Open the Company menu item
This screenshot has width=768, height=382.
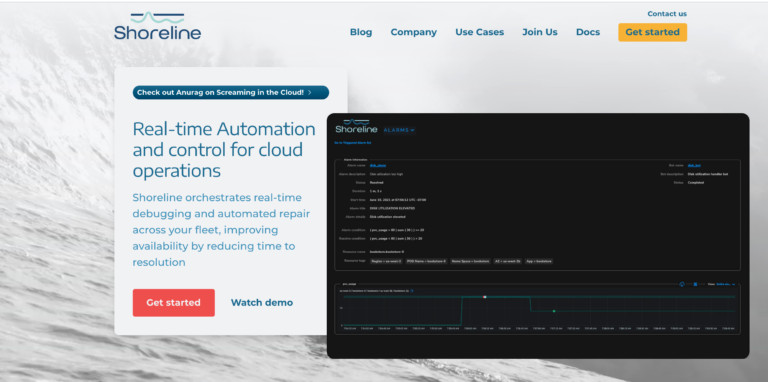click(x=413, y=32)
